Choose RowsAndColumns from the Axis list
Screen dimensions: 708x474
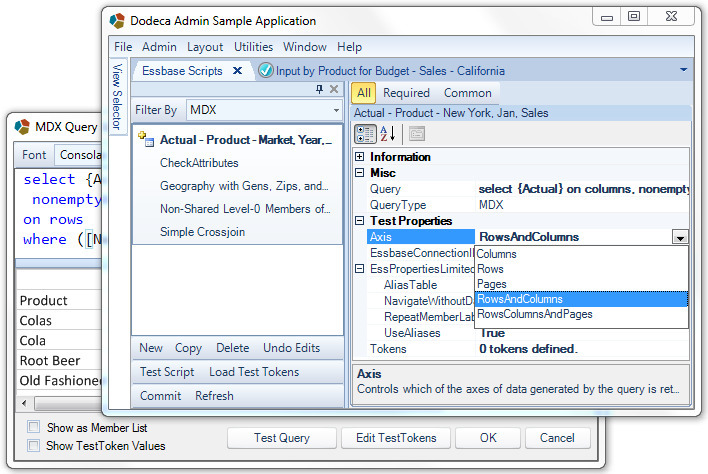[582, 299]
